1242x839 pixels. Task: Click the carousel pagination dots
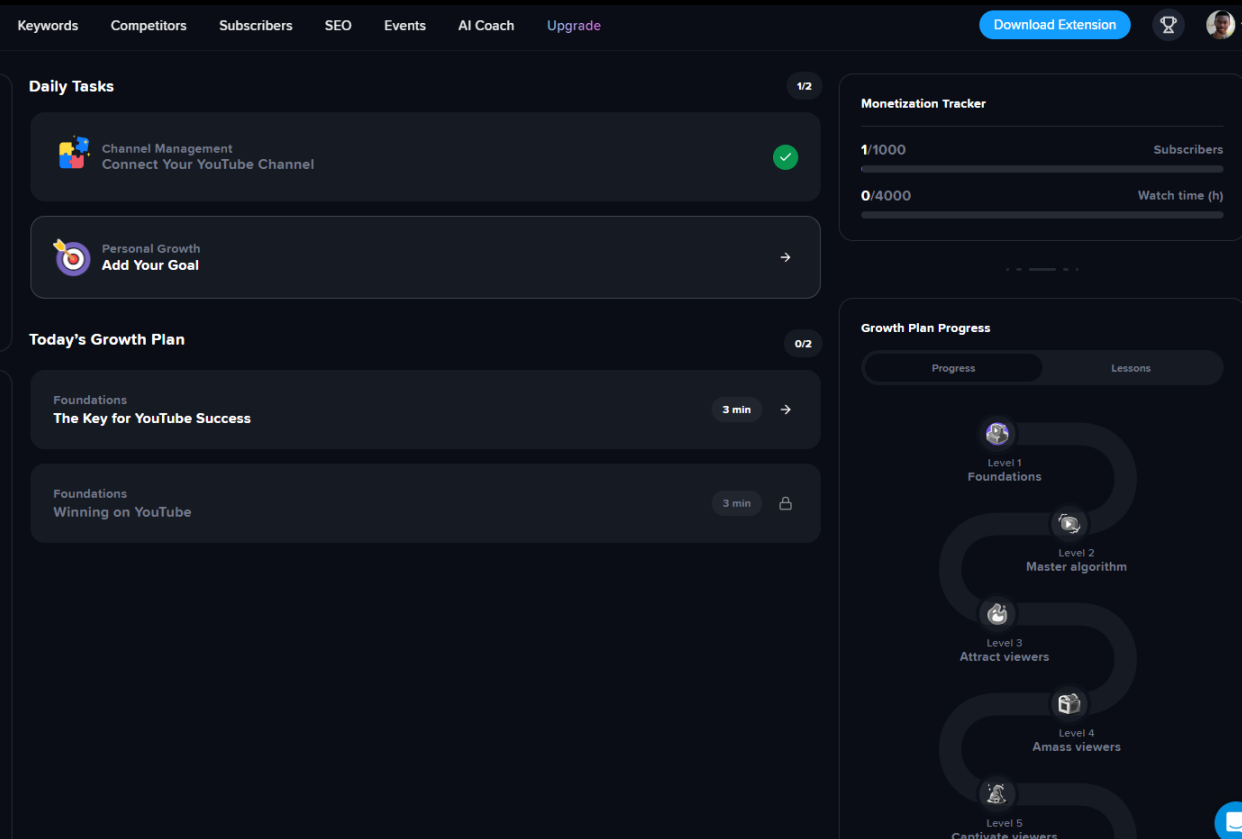pos(1042,269)
